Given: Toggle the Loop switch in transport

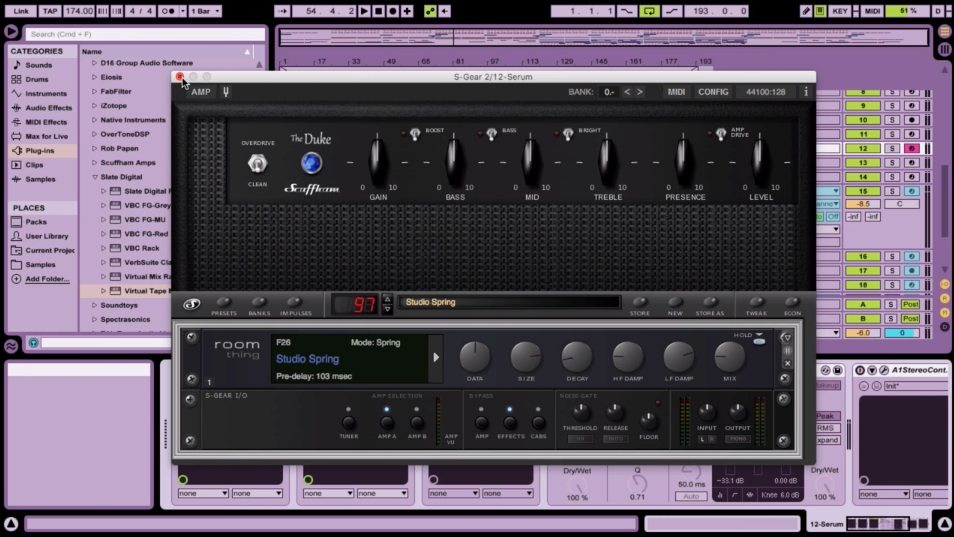Looking at the screenshot, I should [x=649, y=11].
